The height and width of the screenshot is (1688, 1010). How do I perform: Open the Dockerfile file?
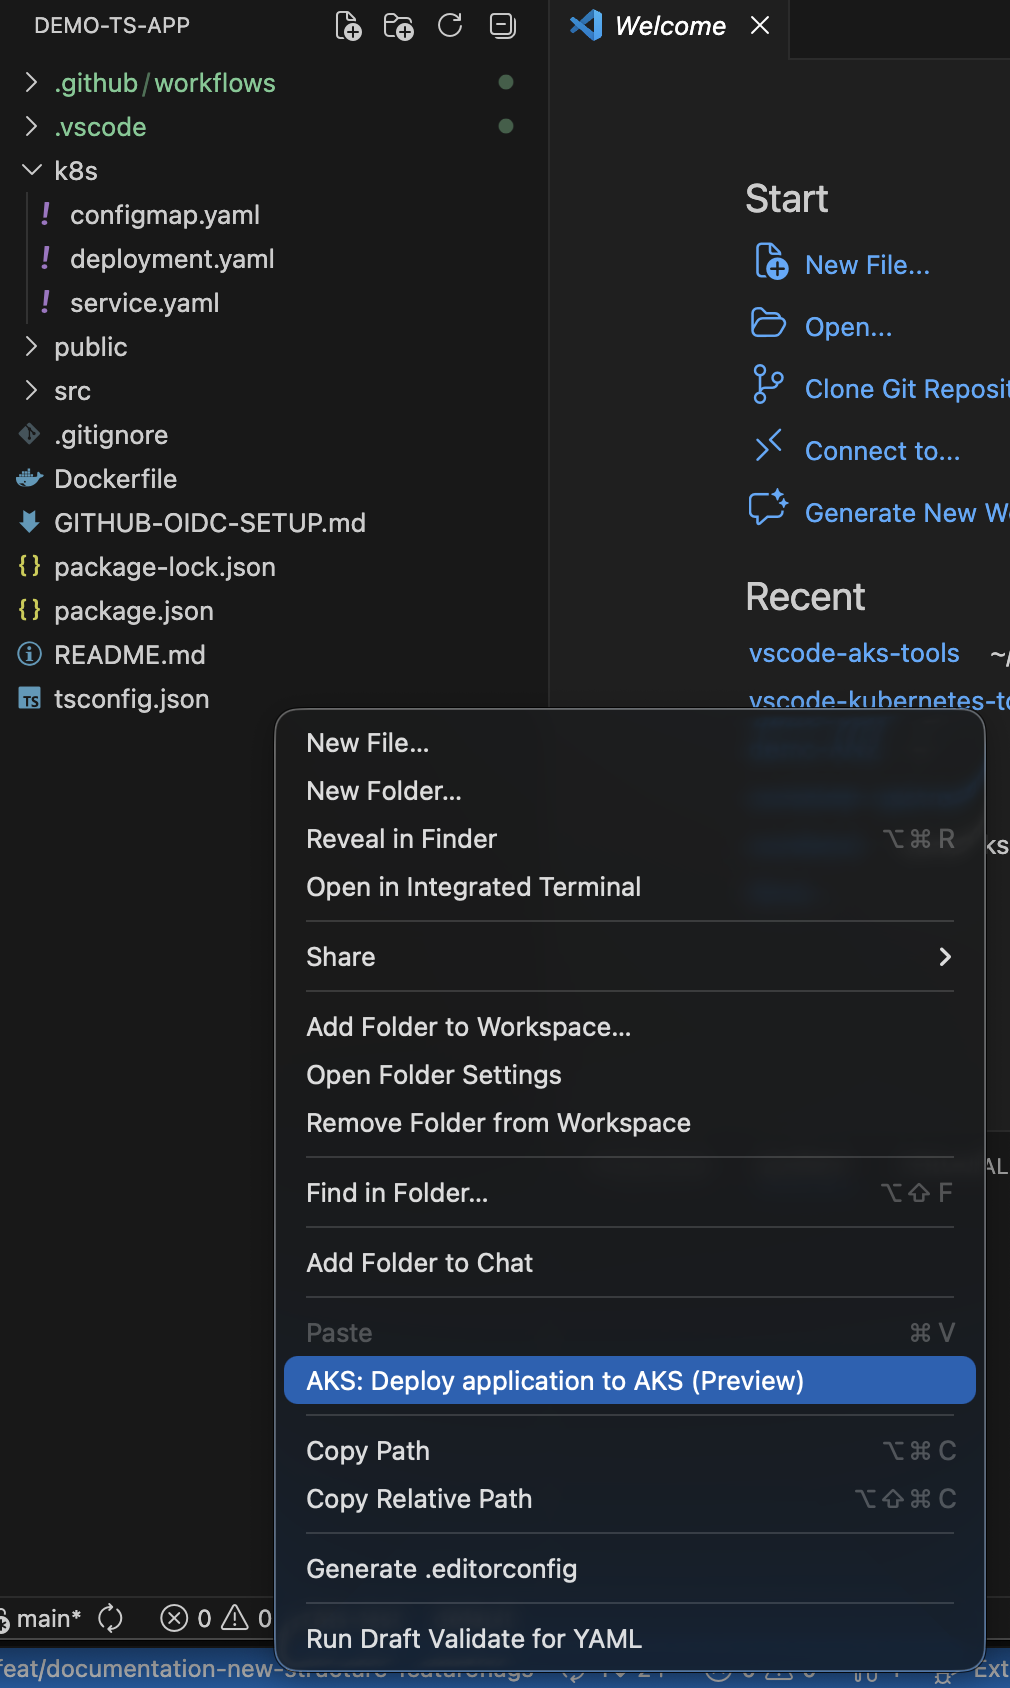tap(115, 478)
